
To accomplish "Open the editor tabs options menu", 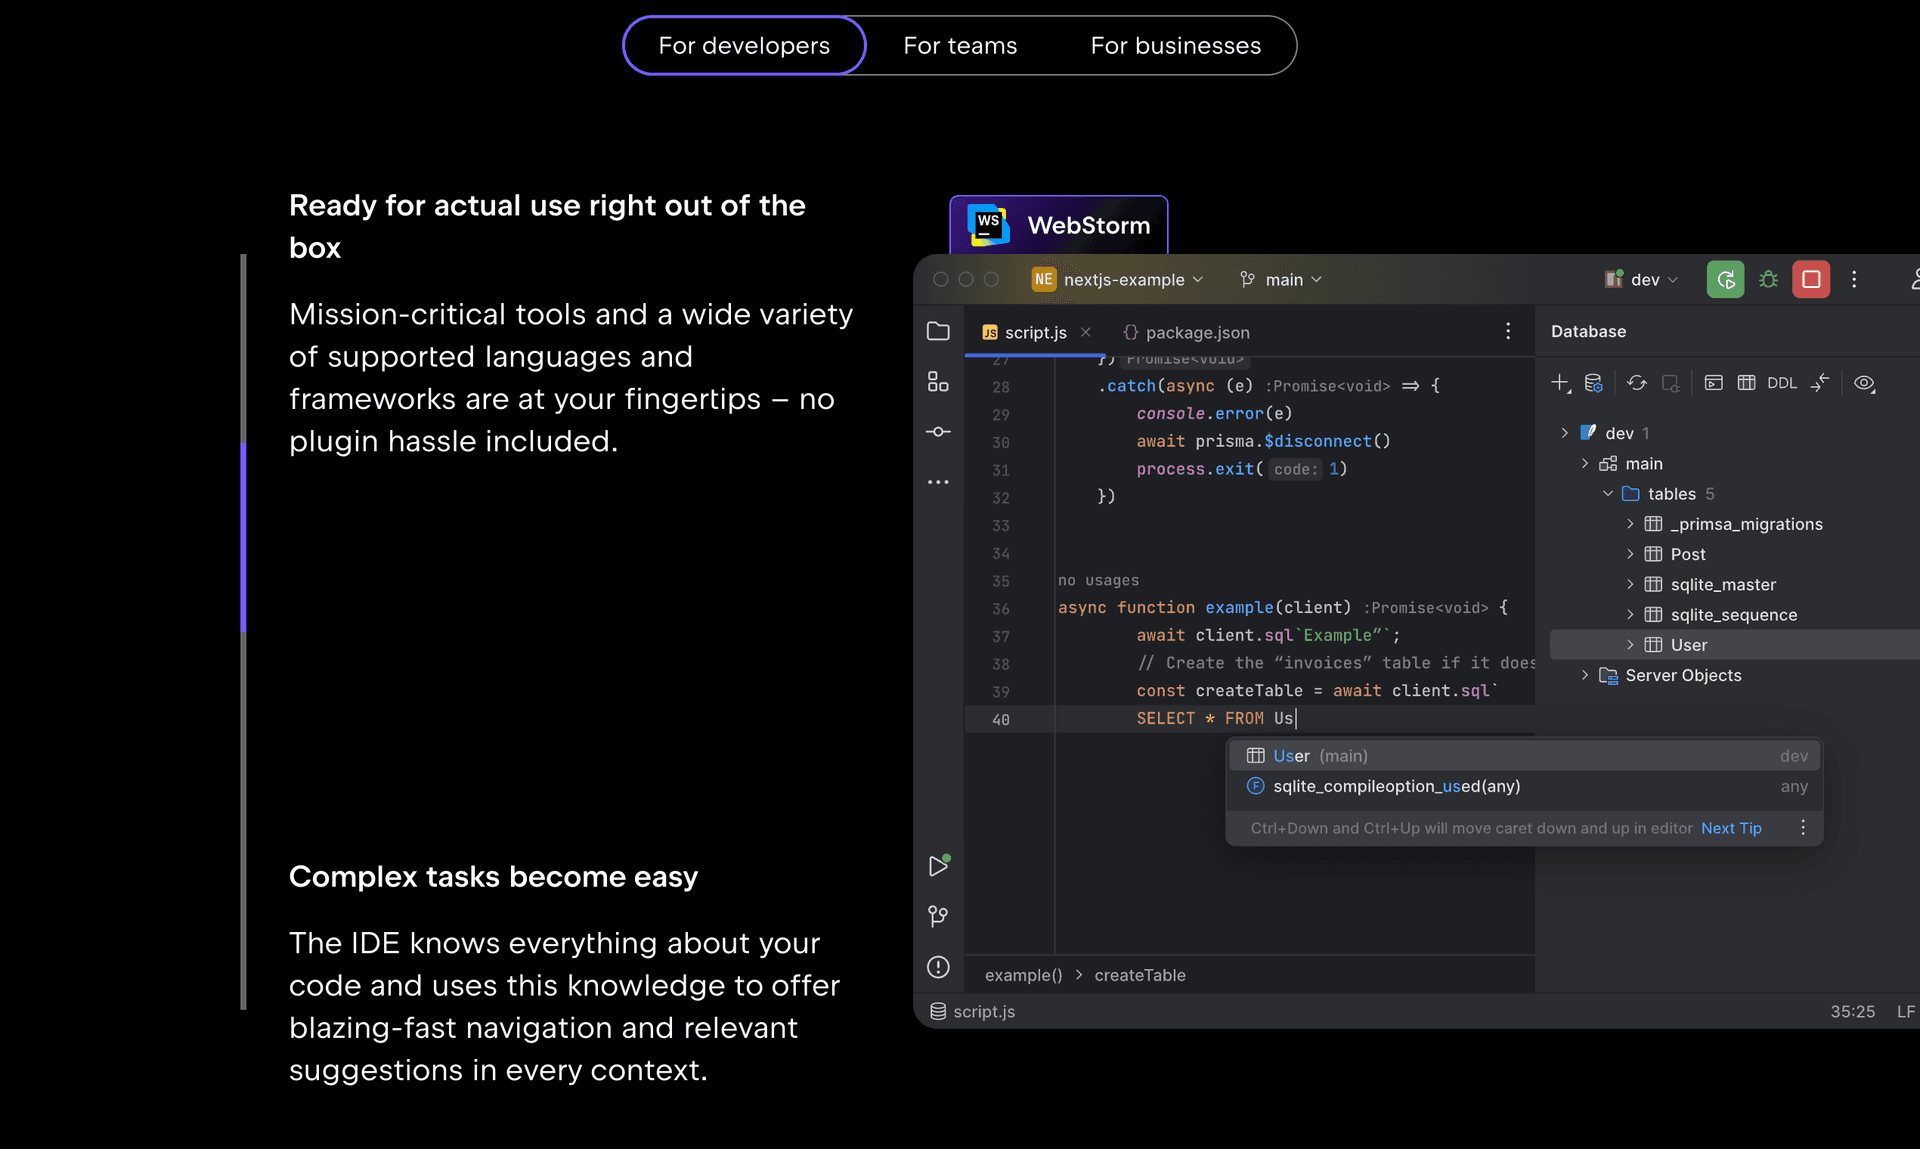I will (1508, 331).
